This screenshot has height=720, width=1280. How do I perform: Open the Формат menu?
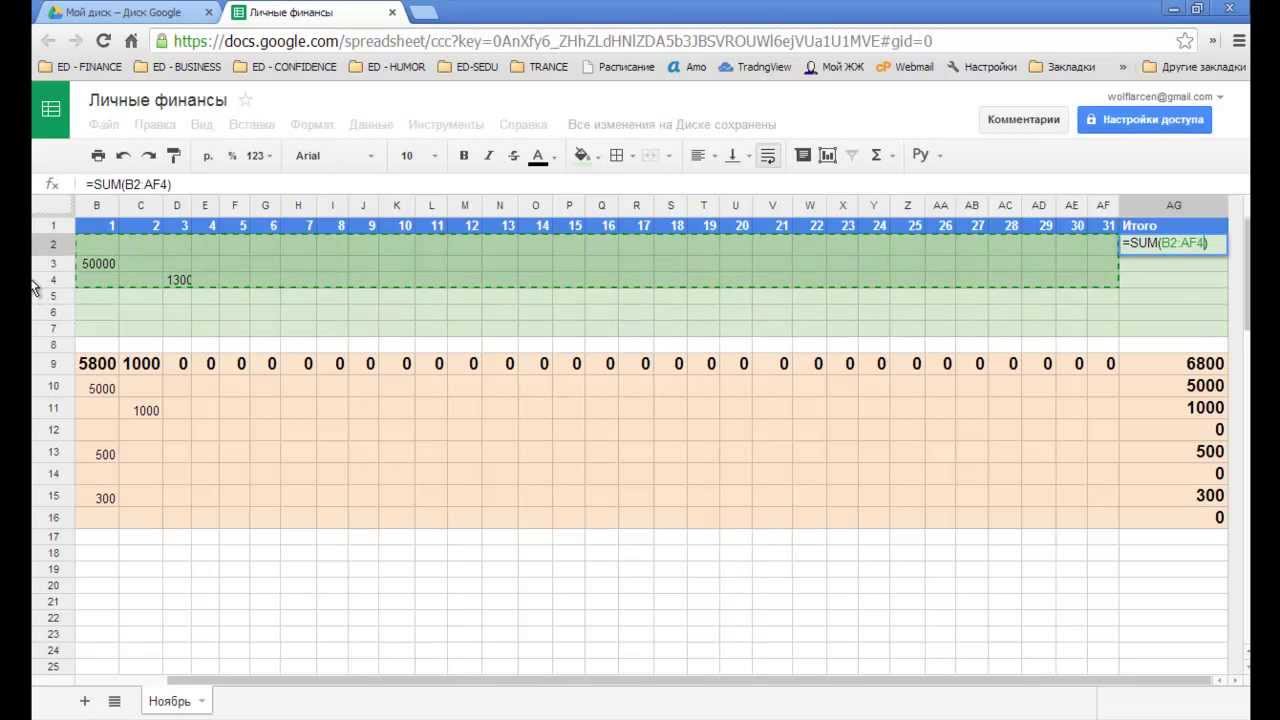312,125
